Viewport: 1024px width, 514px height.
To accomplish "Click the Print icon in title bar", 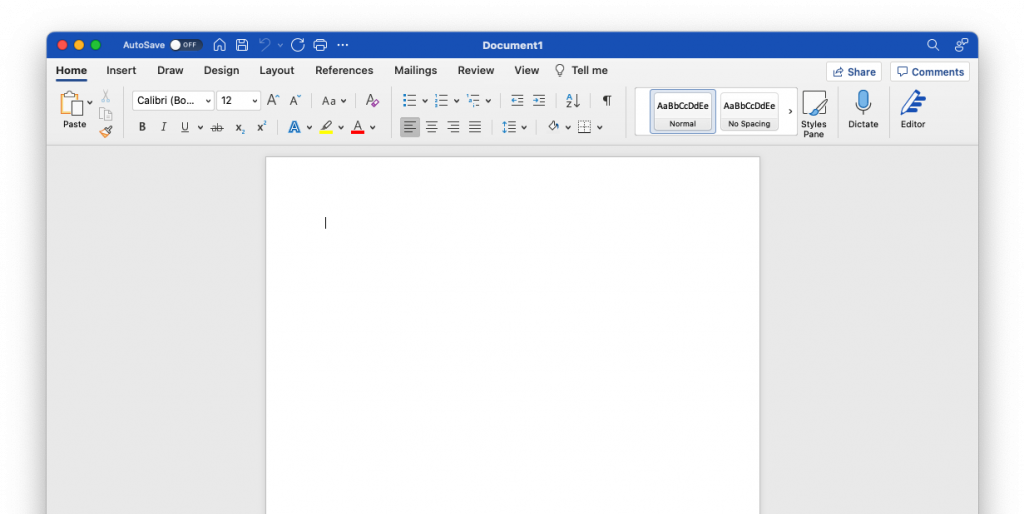I will click(x=320, y=45).
